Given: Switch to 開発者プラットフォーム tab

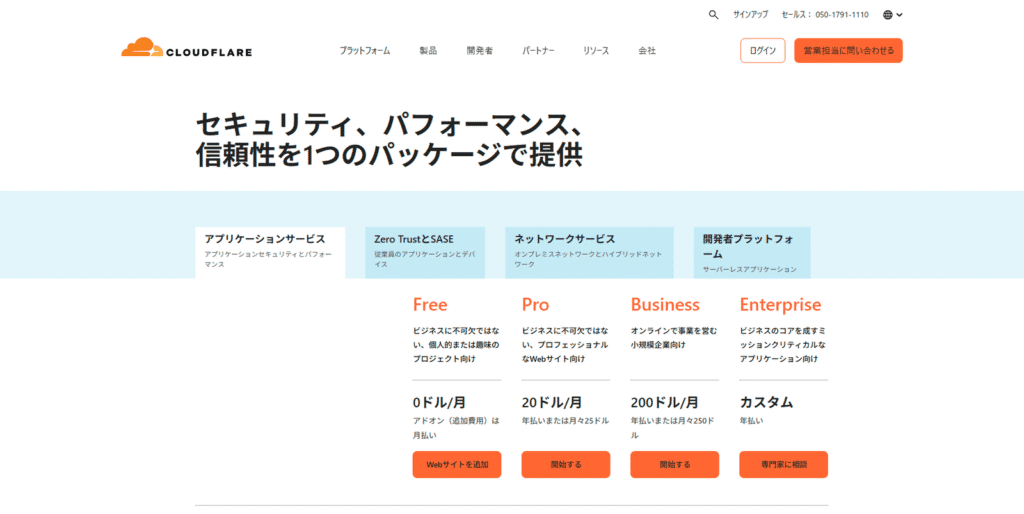Looking at the screenshot, I should click(752, 252).
